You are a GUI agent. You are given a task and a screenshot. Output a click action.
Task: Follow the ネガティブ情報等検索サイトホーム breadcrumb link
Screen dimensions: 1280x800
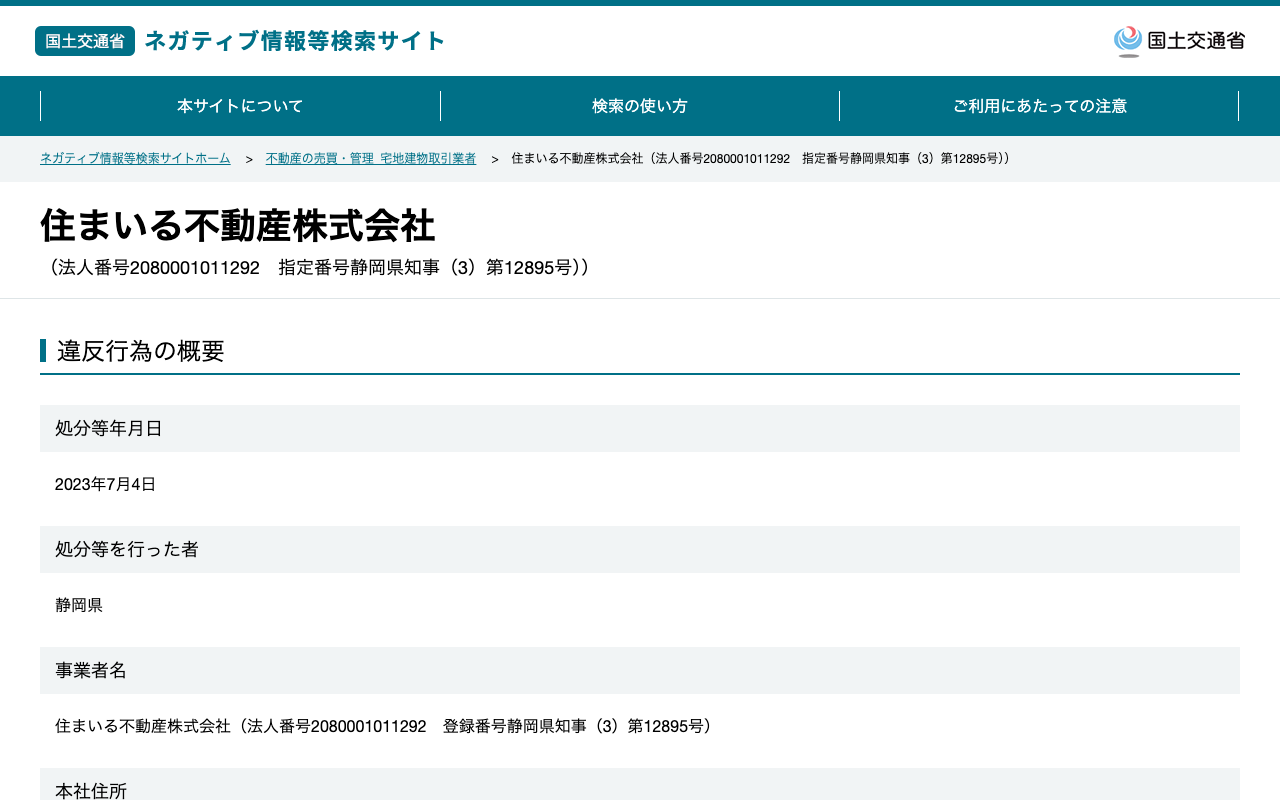point(135,159)
